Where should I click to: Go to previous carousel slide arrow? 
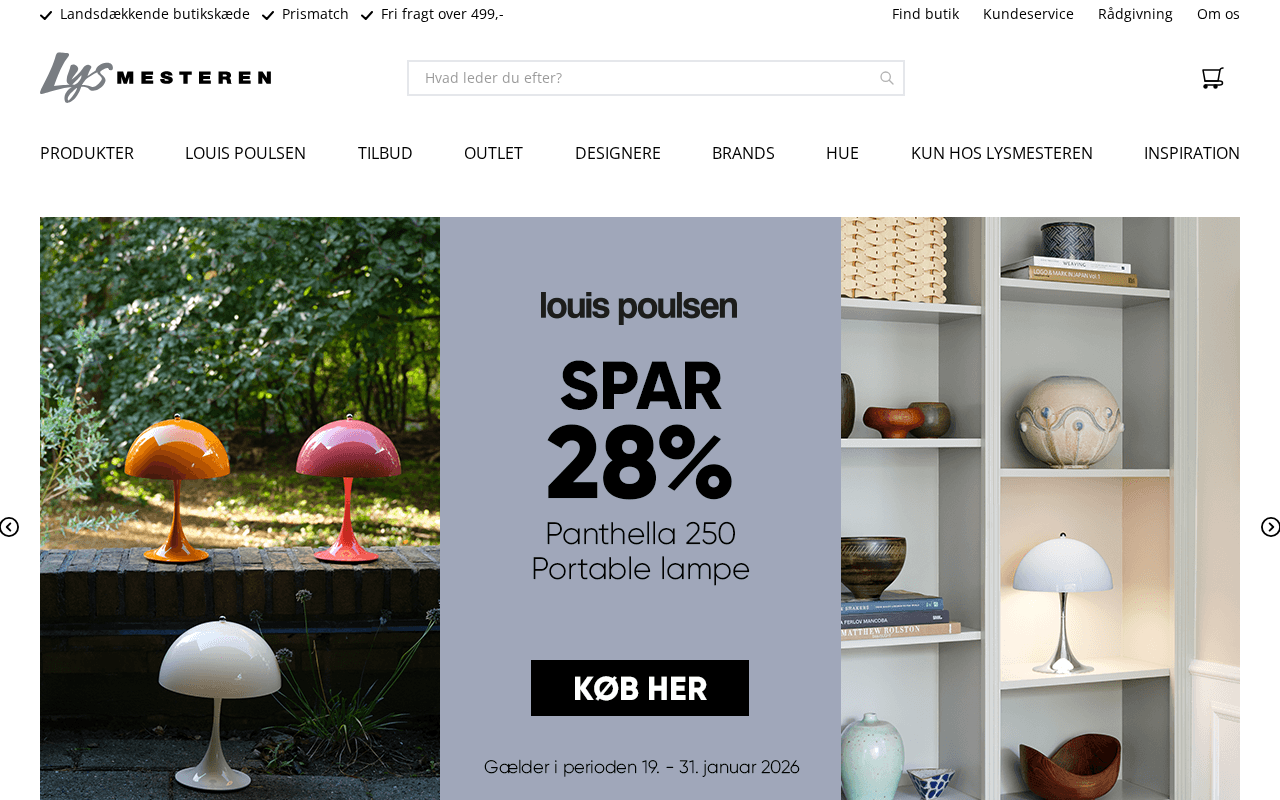coord(9,527)
